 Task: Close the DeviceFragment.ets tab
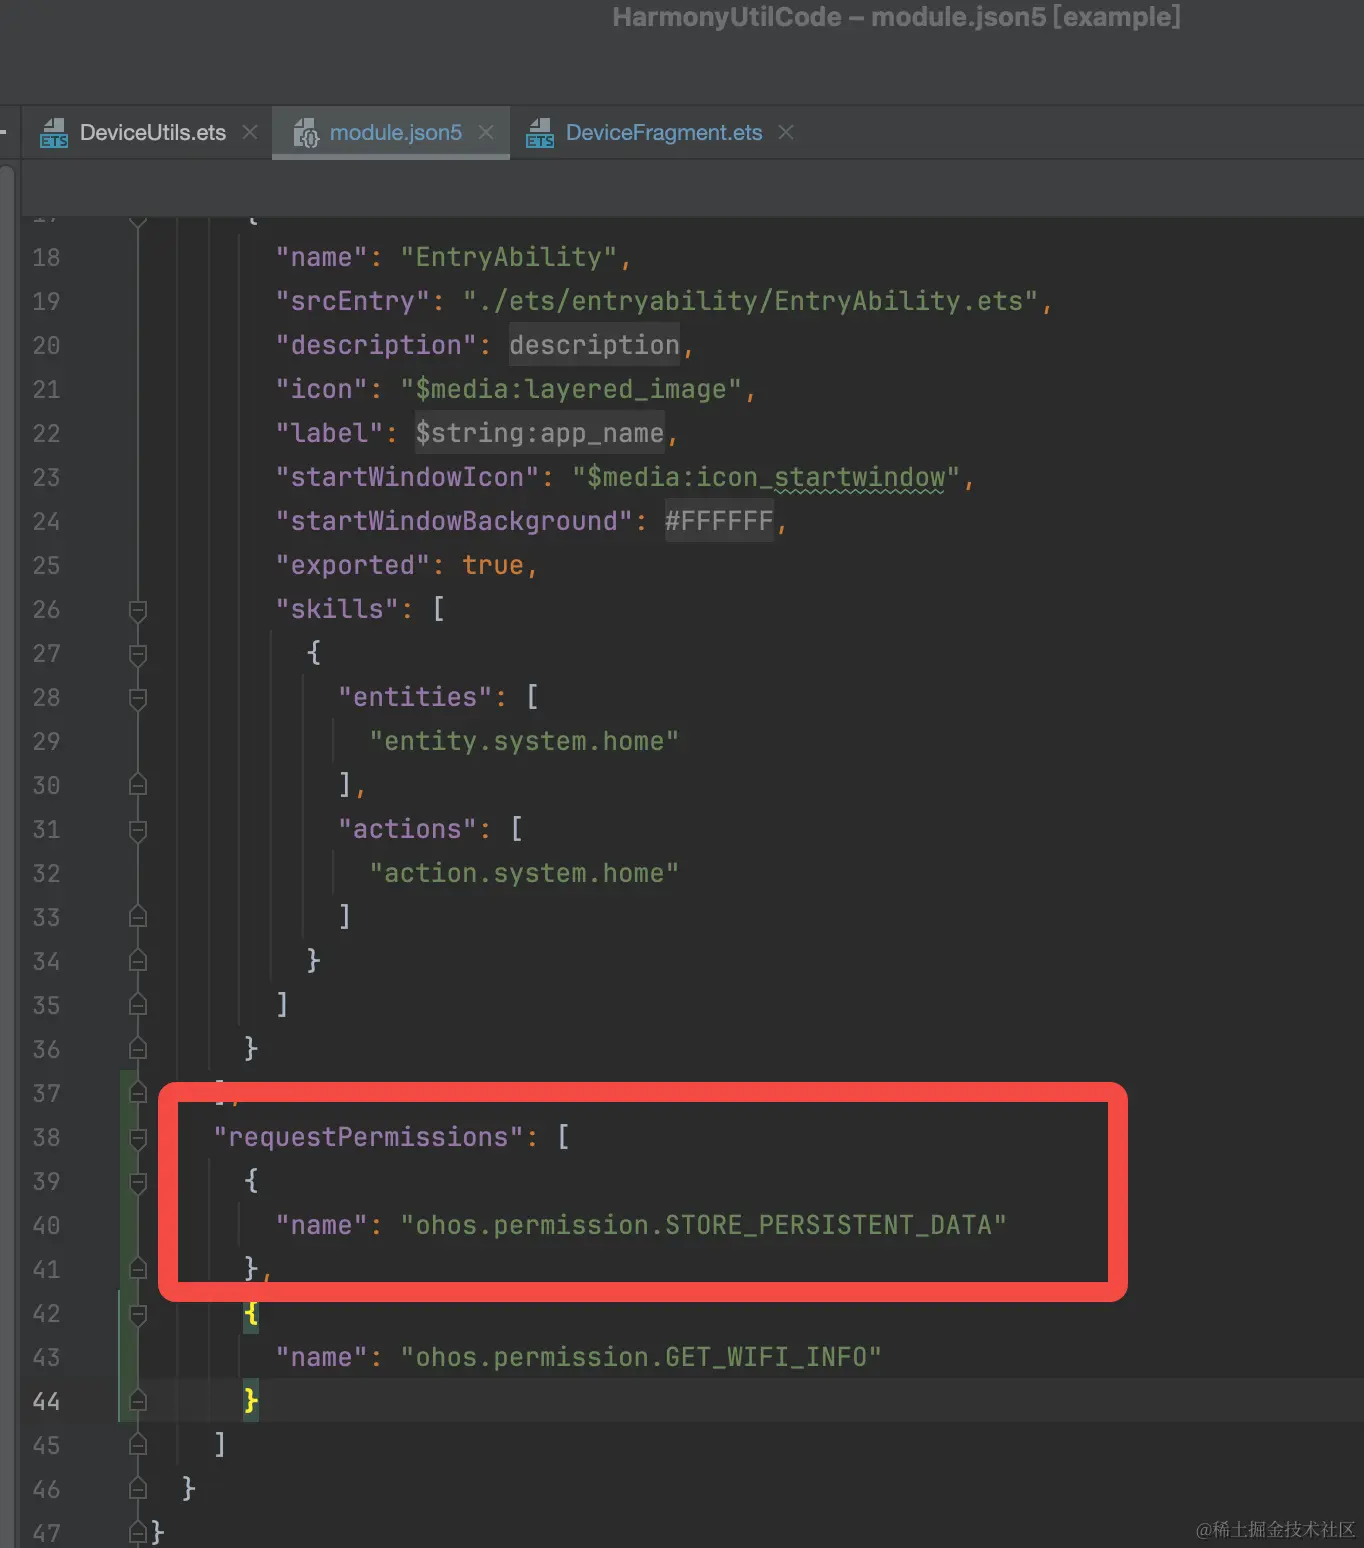pos(786,132)
